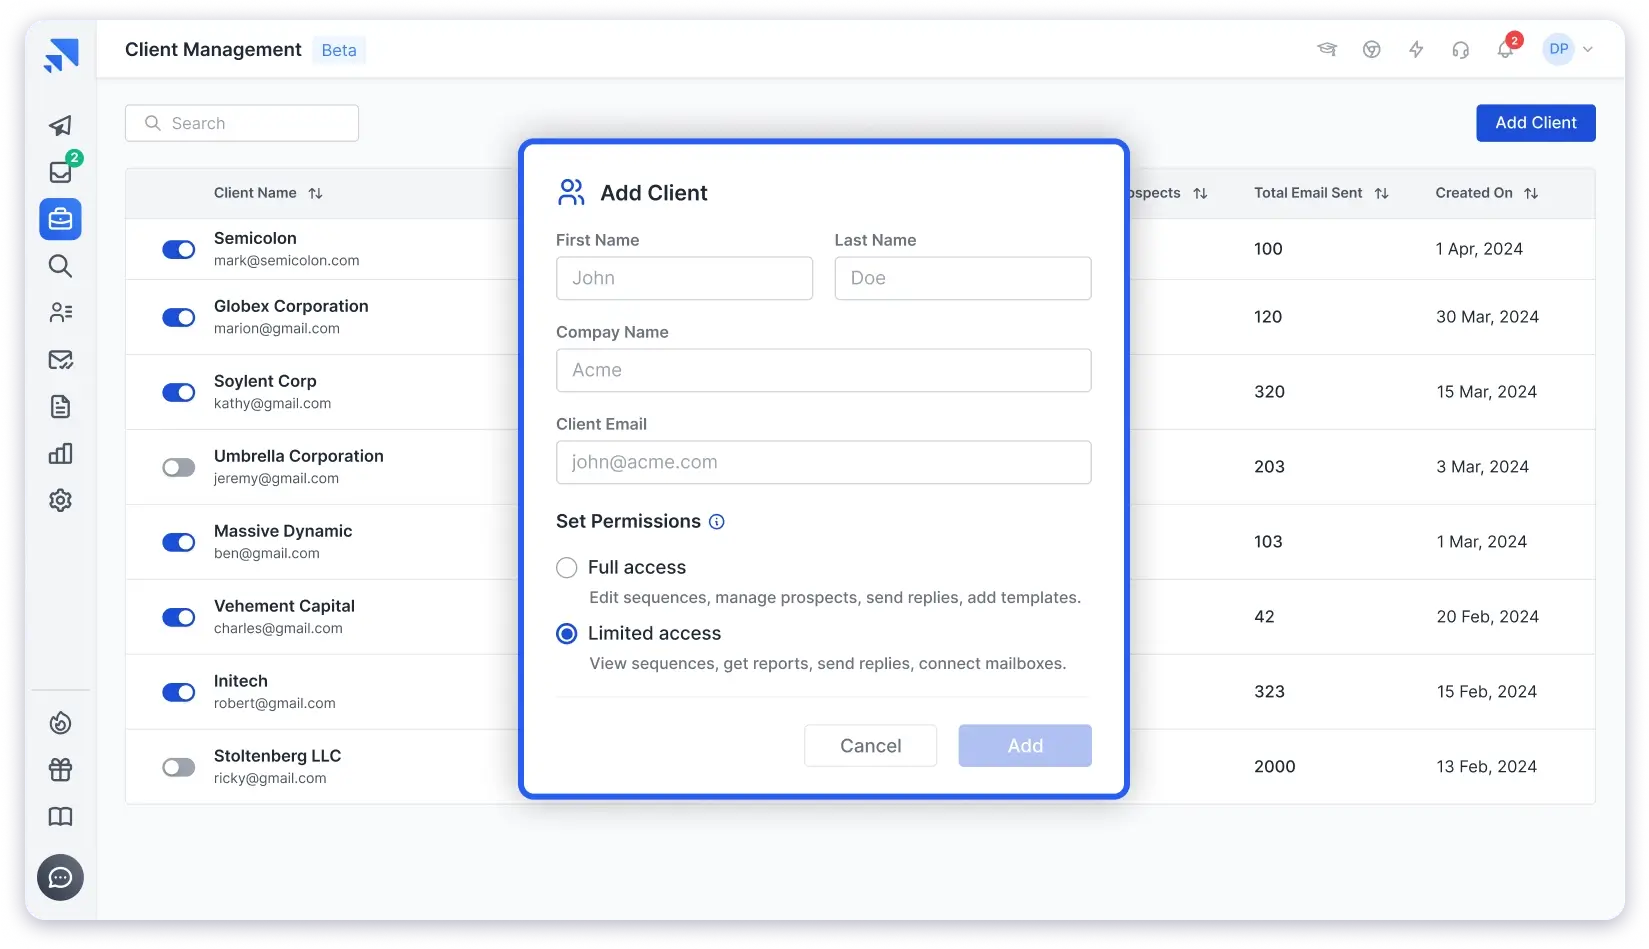1649x949 pixels.
Task: Enable the Umbrella Corporation toggle
Action: (179, 468)
